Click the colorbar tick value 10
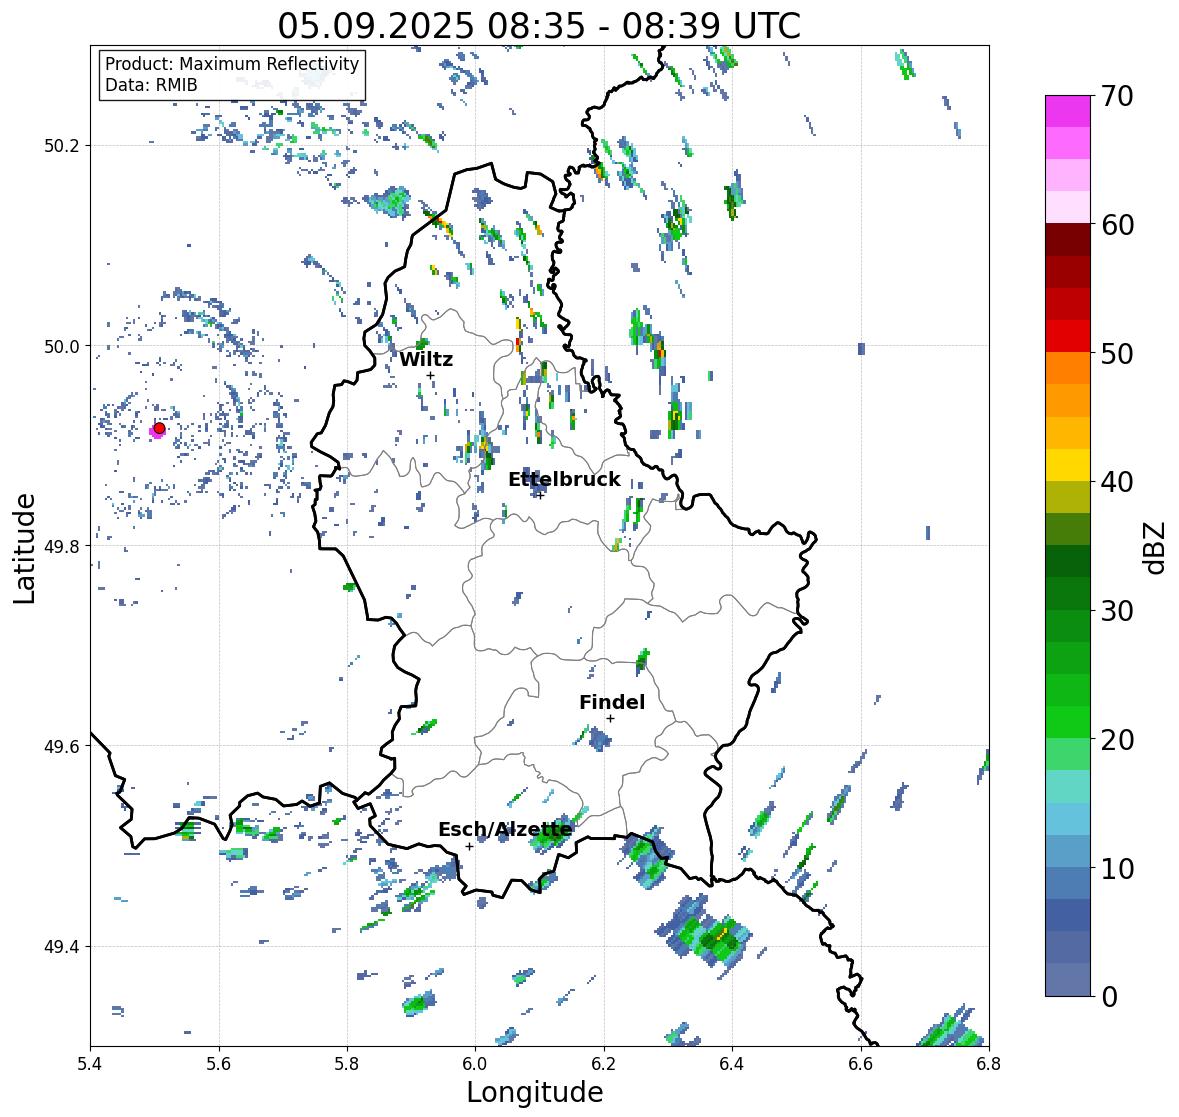This screenshot has width=1179, height=1117. pos(1117,868)
